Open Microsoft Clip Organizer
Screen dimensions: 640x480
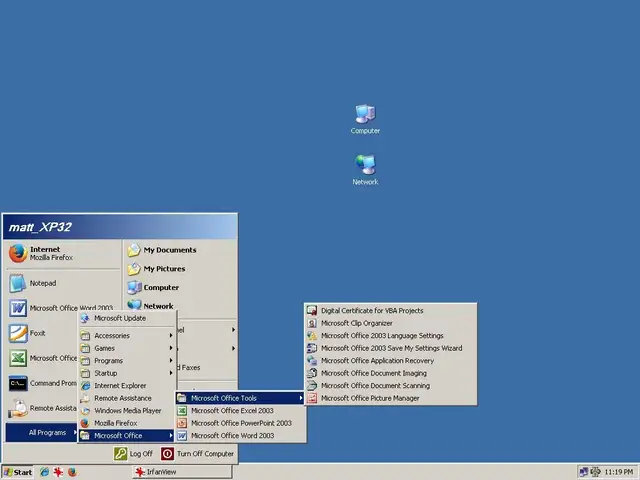click(x=391, y=323)
